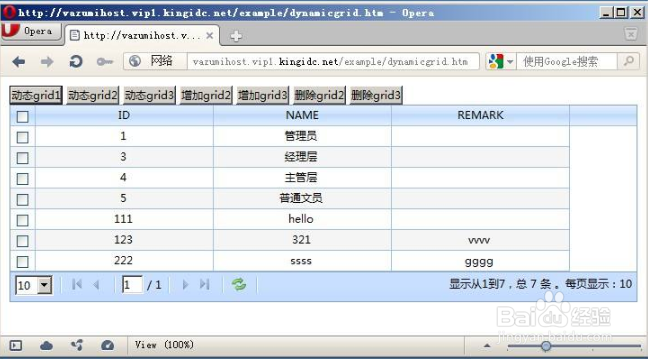Toggle the panel icon in status bar

16,346
